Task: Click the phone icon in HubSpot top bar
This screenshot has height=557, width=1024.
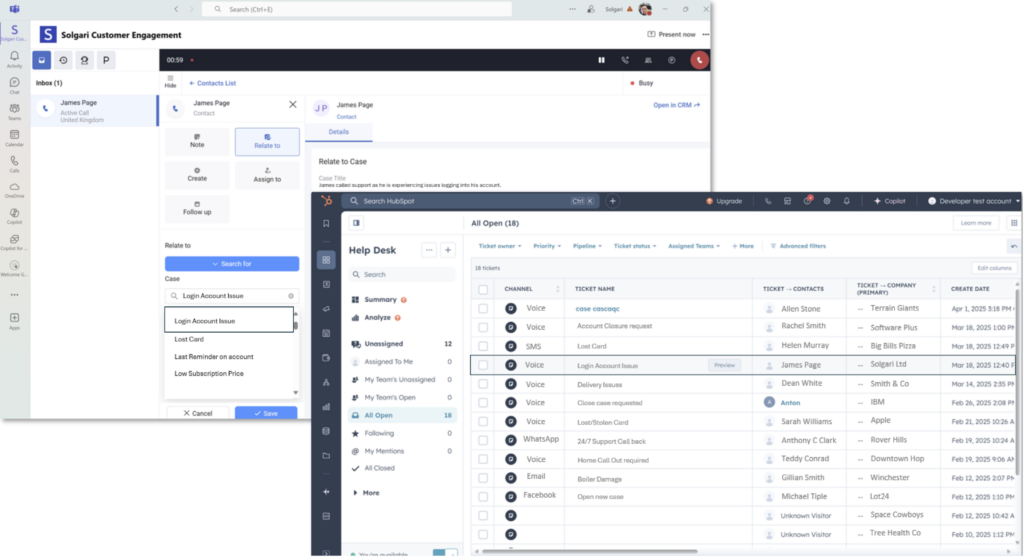Action: (x=768, y=201)
